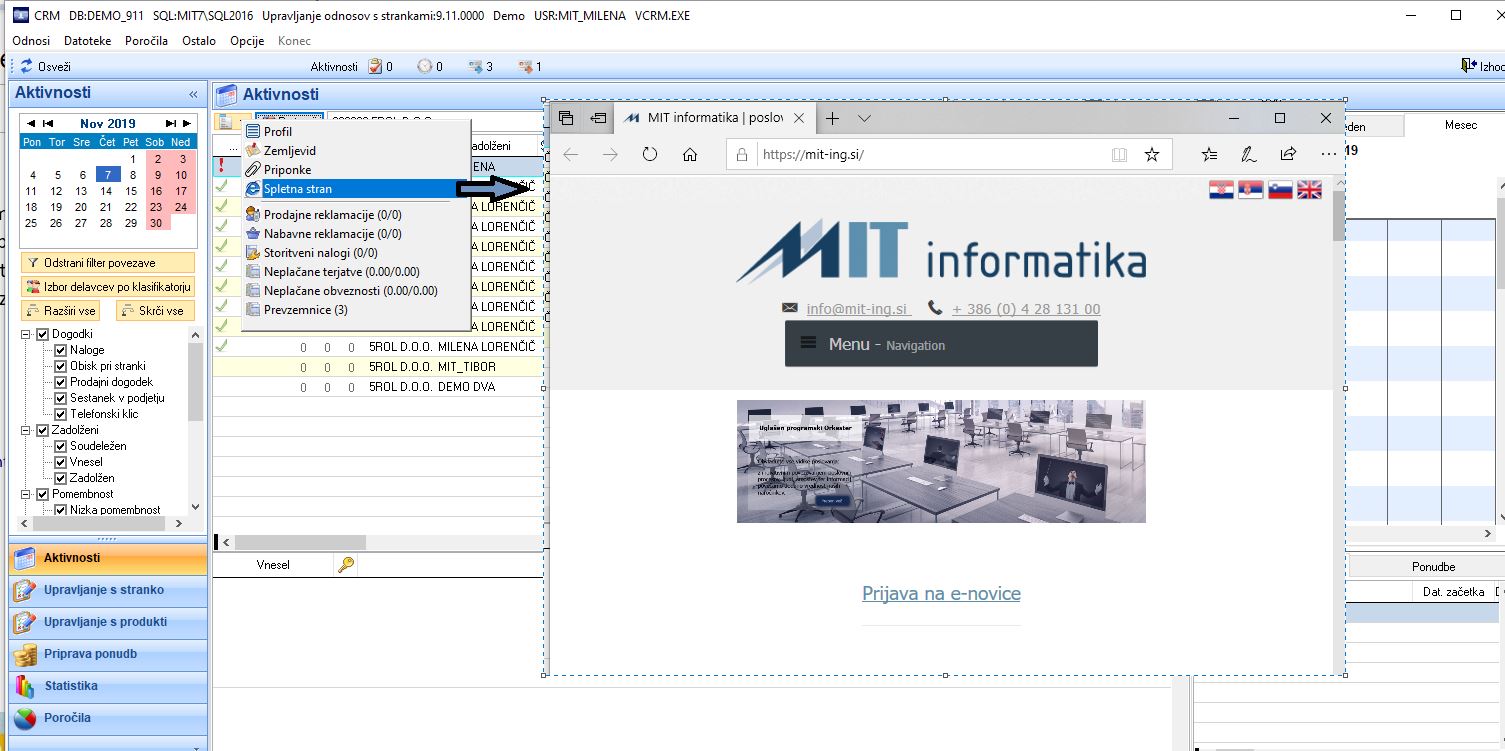
Task: Open Prevzemnice (3) menu entry
Action: (306, 310)
